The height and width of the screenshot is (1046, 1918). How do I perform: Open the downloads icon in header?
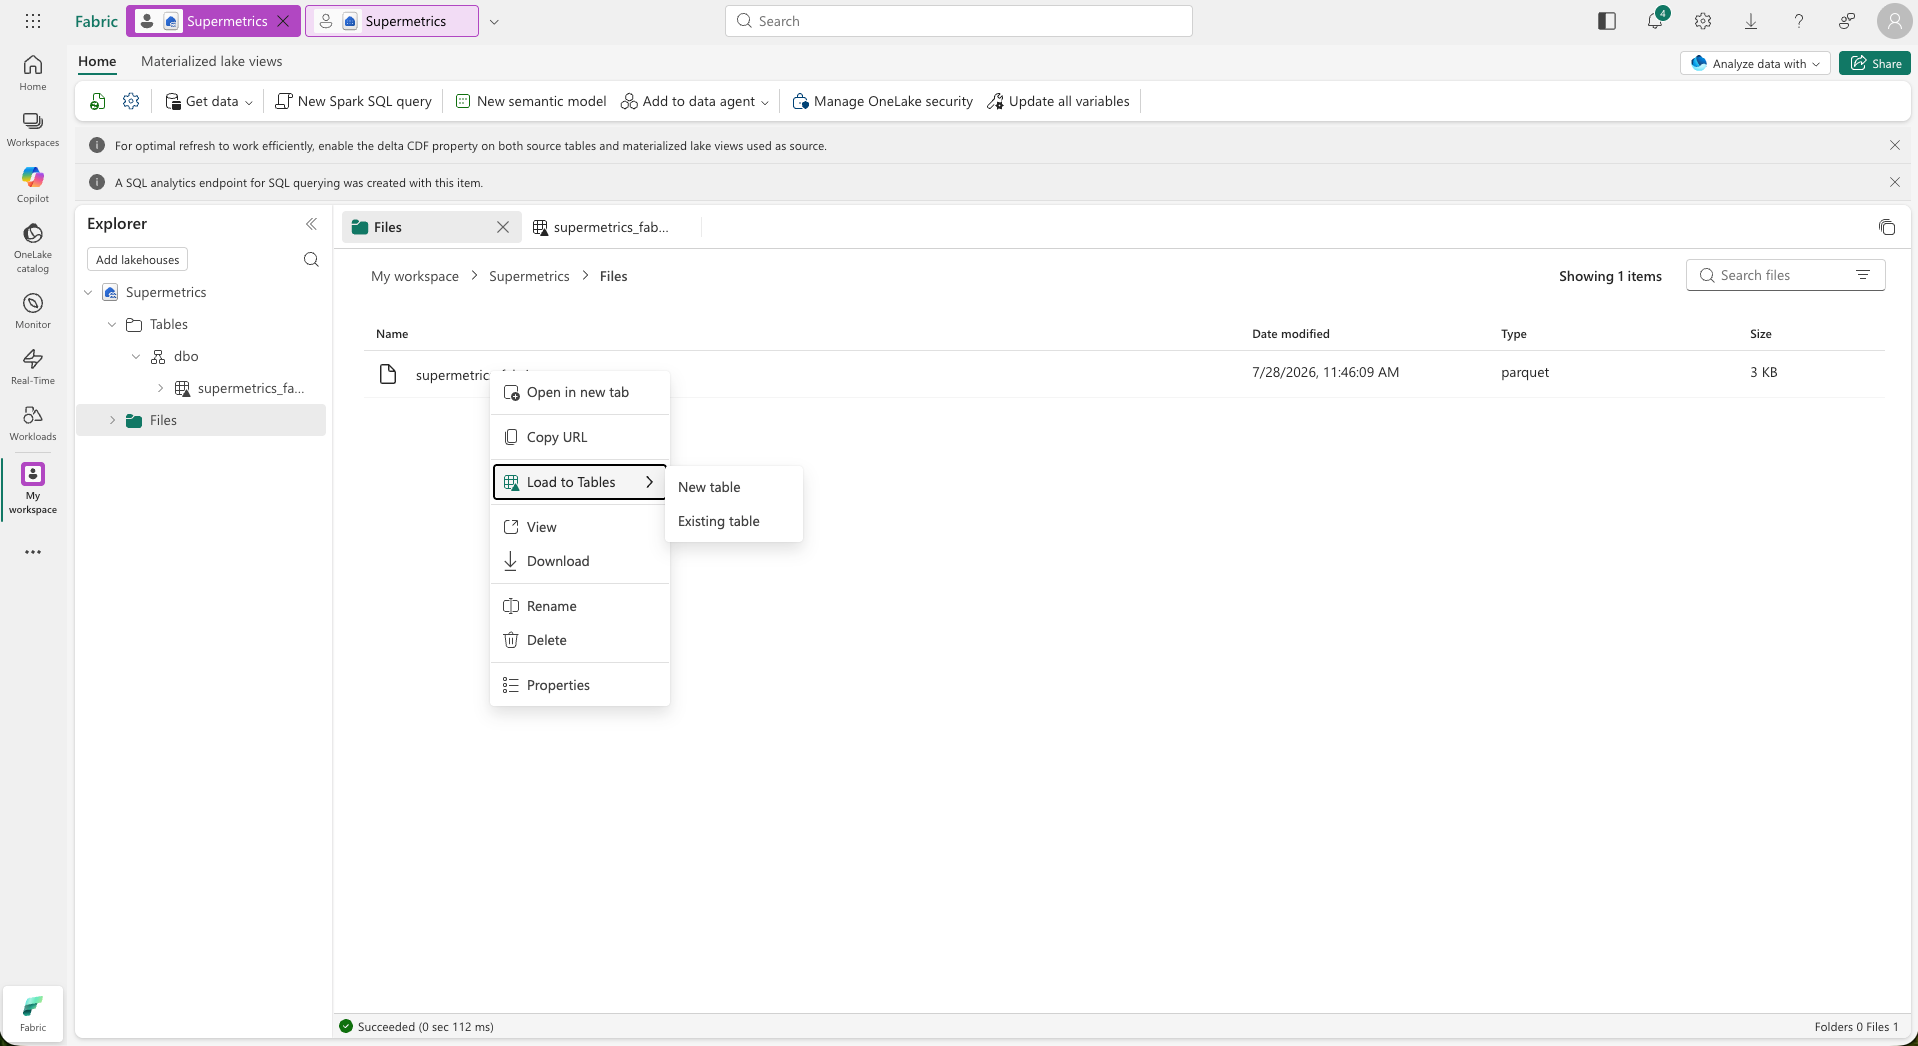(x=1751, y=21)
